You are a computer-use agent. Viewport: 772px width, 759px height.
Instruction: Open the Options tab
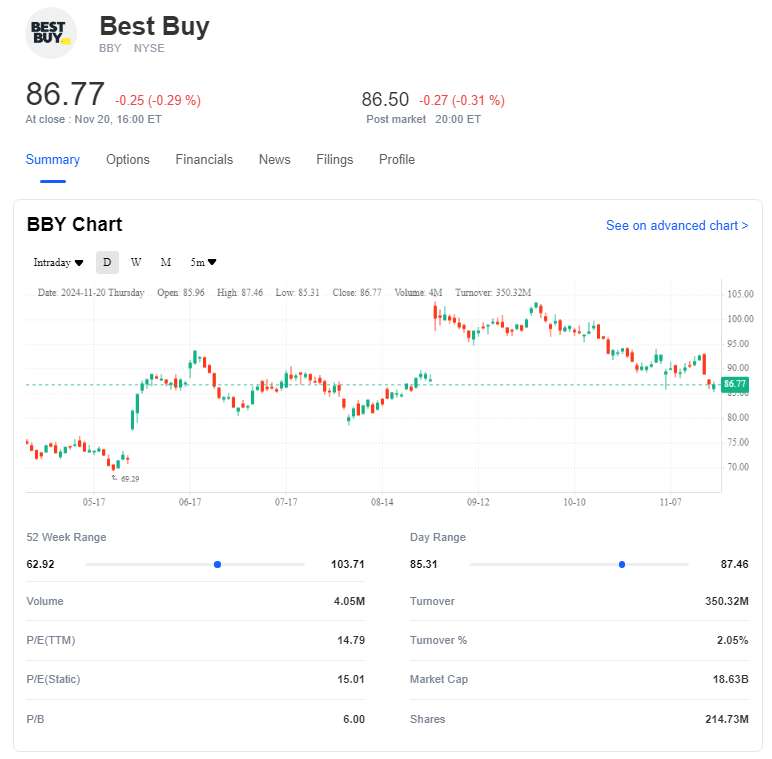point(128,160)
